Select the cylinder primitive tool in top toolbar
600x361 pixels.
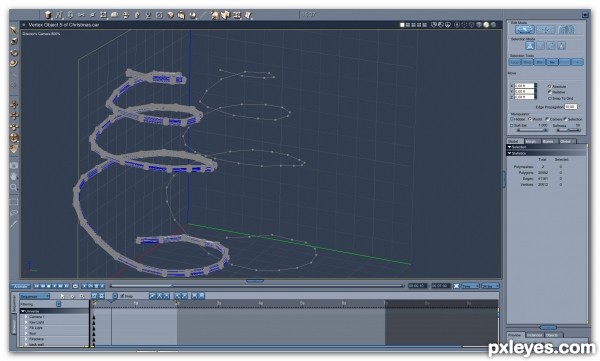(48, 15)
